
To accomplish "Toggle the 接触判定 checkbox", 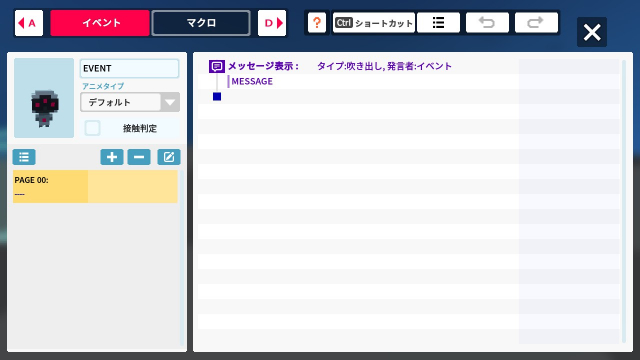I will 93,128.
